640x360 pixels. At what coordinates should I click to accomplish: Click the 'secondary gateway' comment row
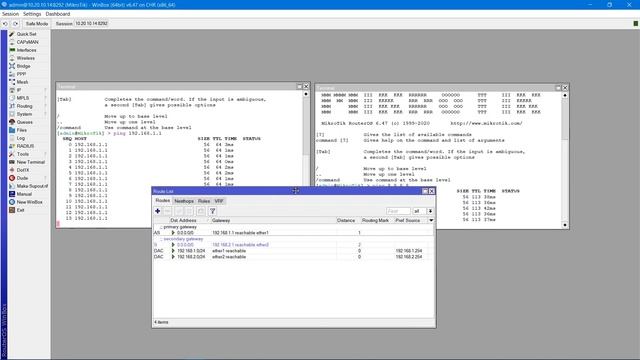pos(293,239)
